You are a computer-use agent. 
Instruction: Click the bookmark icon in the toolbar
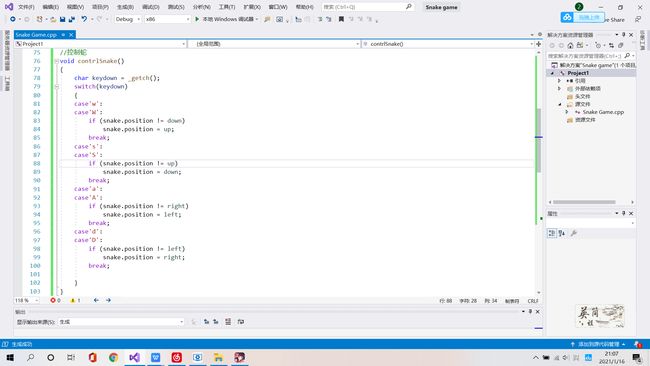pyautogui.click(x=341, y=19)
